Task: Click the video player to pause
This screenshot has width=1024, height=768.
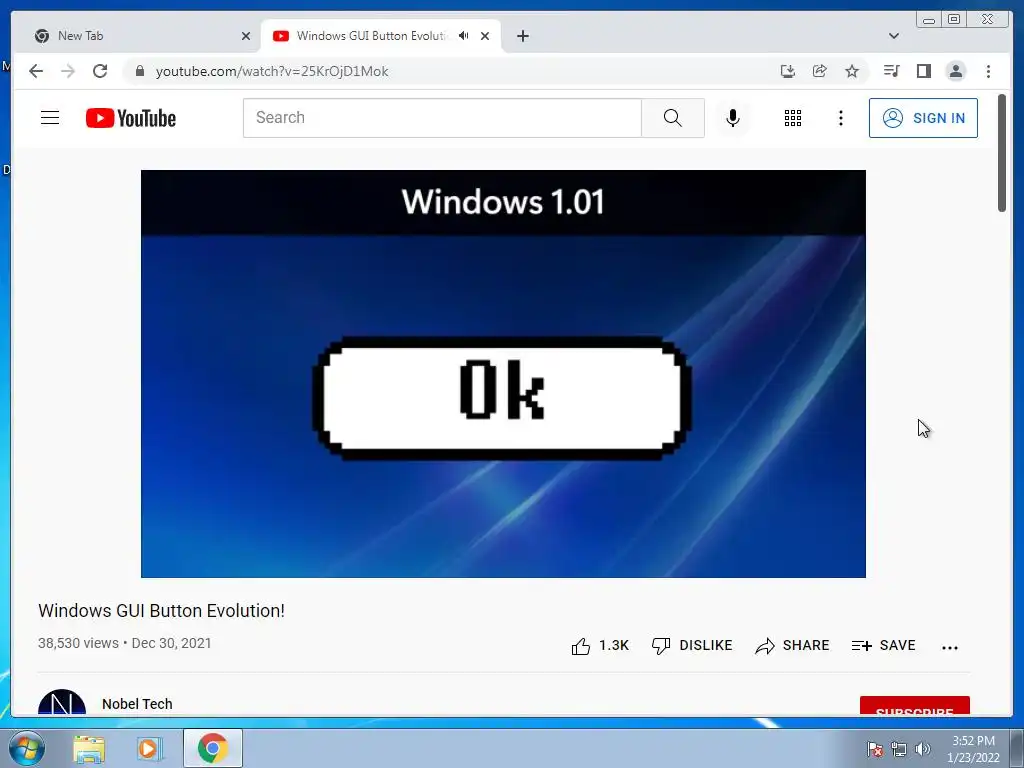Action: [x=503, y=374]
